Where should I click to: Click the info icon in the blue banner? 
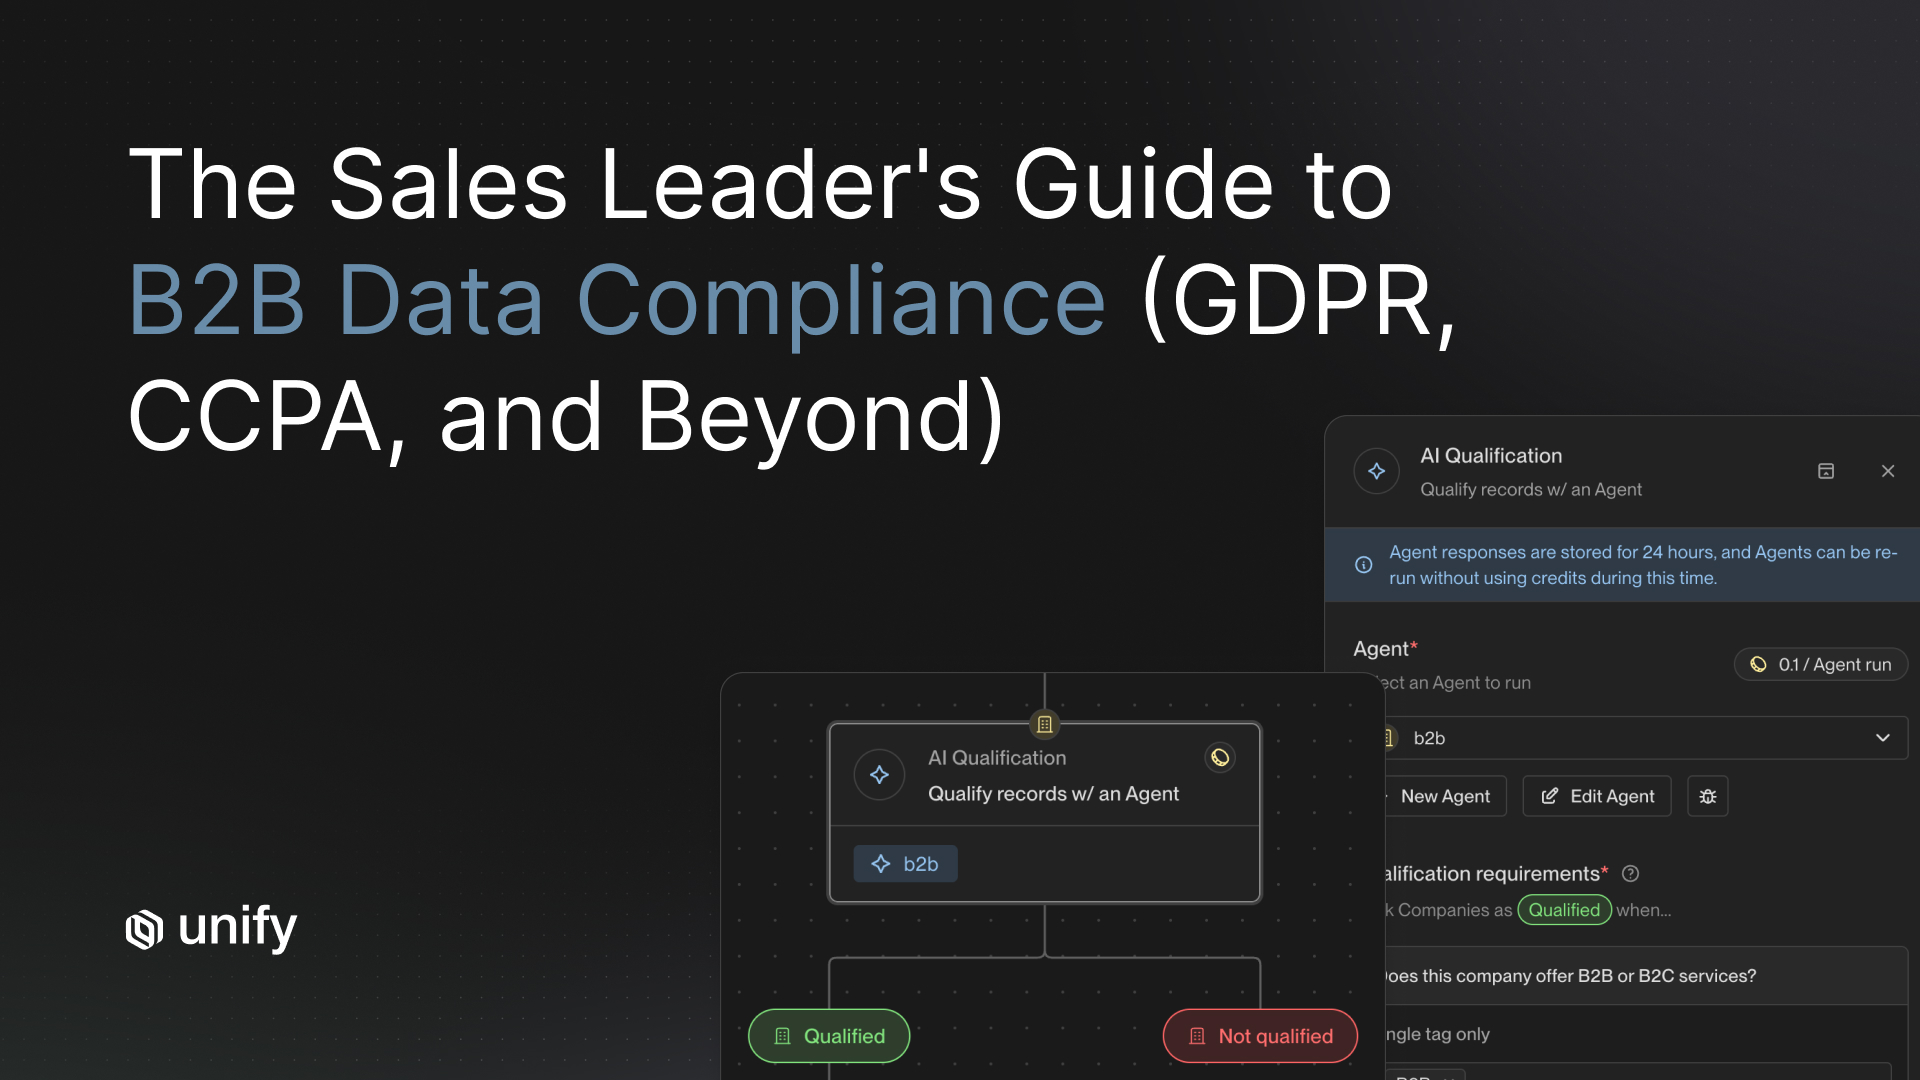pyautogui.click(x=1363, y=565)
